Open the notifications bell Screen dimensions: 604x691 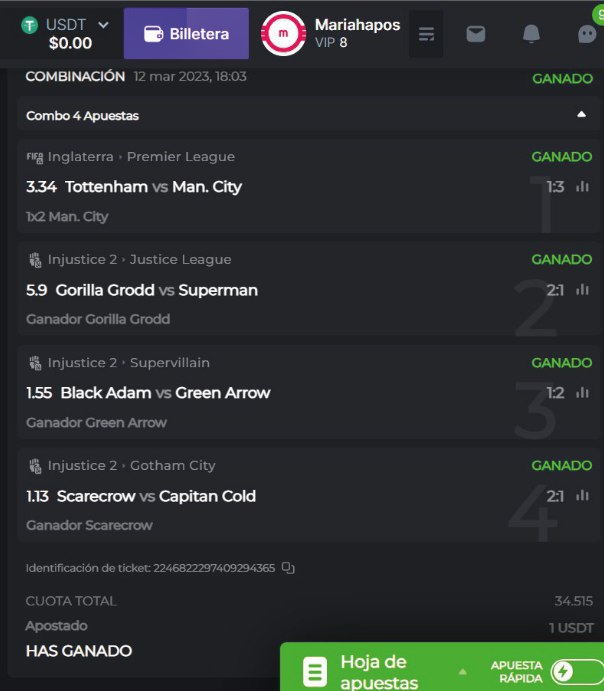pyautogui.click(x=531, y=34)
